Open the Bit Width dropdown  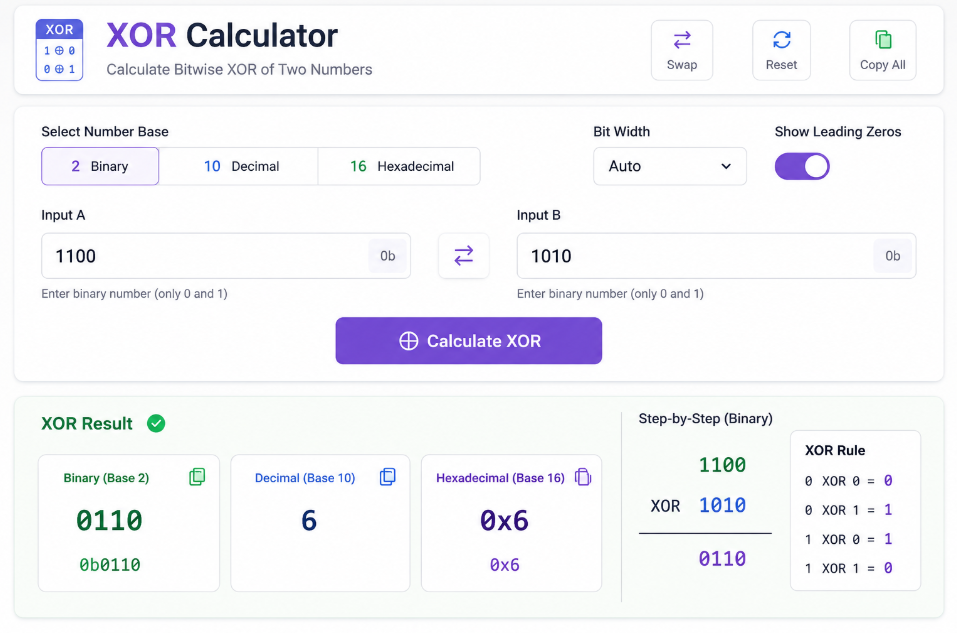(670, 166)
